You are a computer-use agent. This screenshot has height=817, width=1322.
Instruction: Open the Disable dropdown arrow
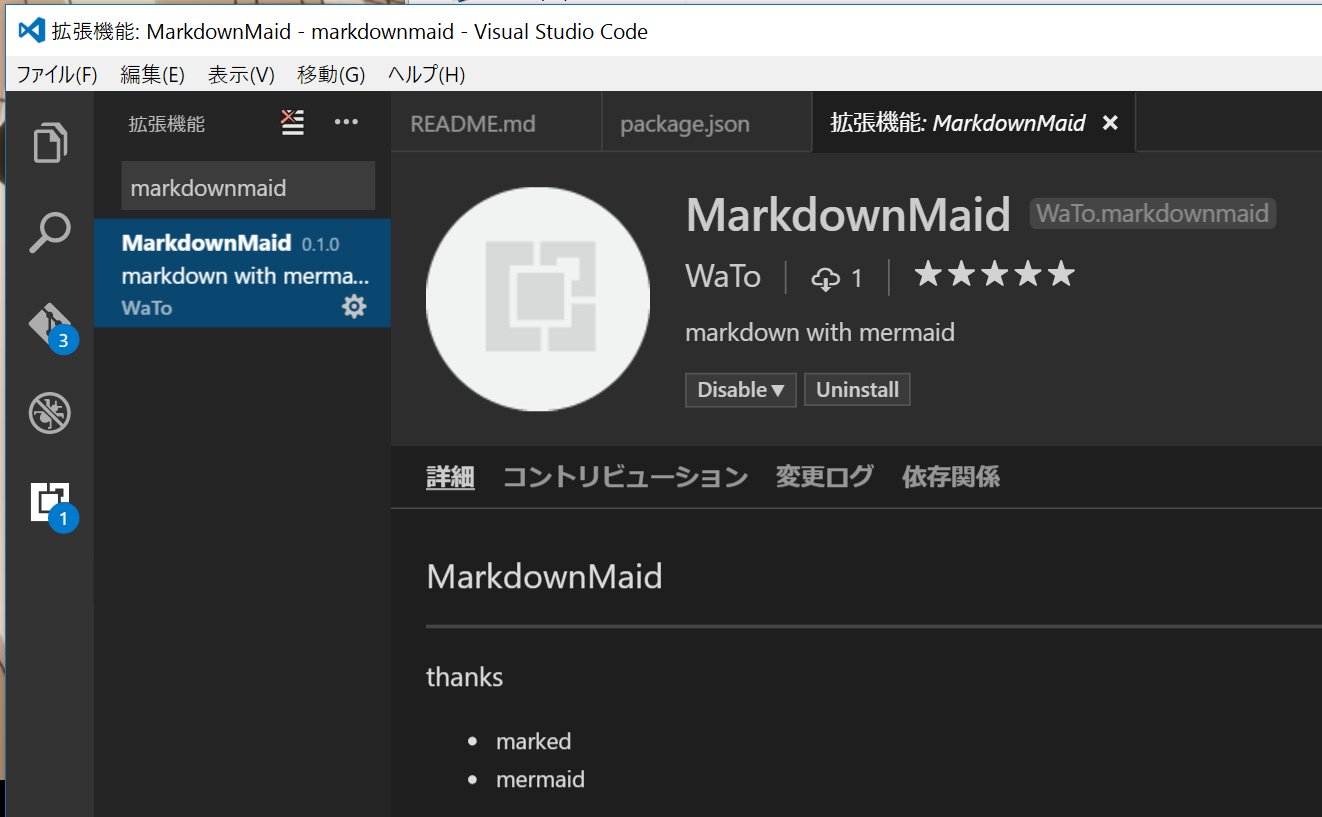point(778,390)
